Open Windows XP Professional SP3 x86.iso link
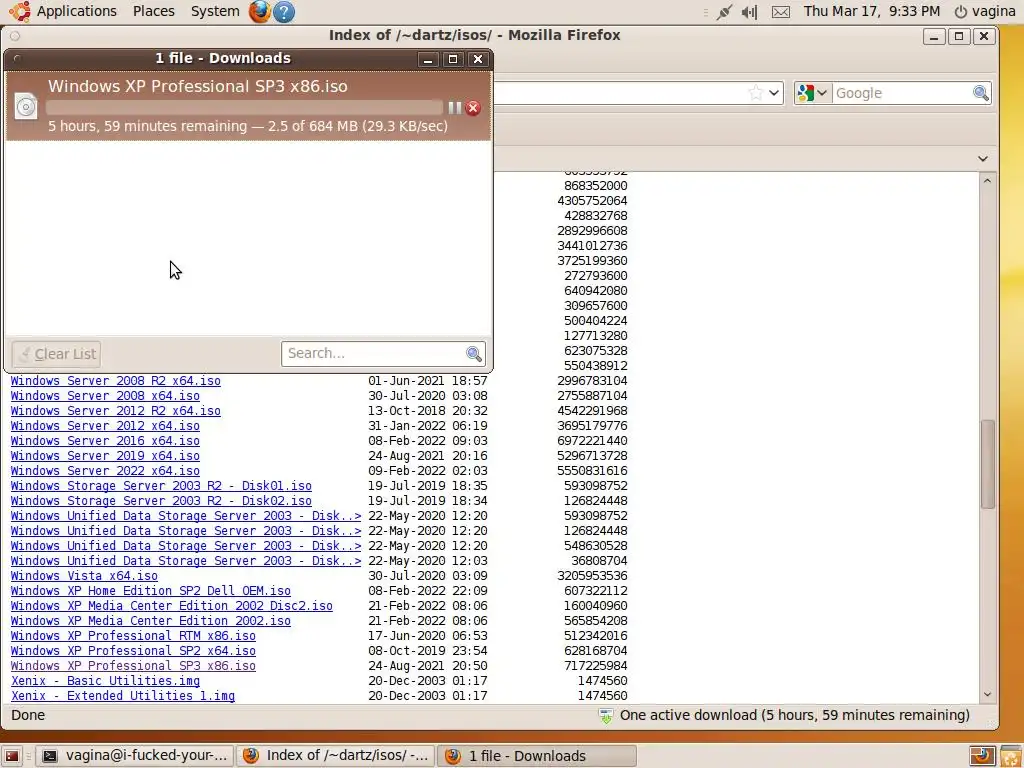Viewport: 1024px width, 768px height. coord(133,666)
